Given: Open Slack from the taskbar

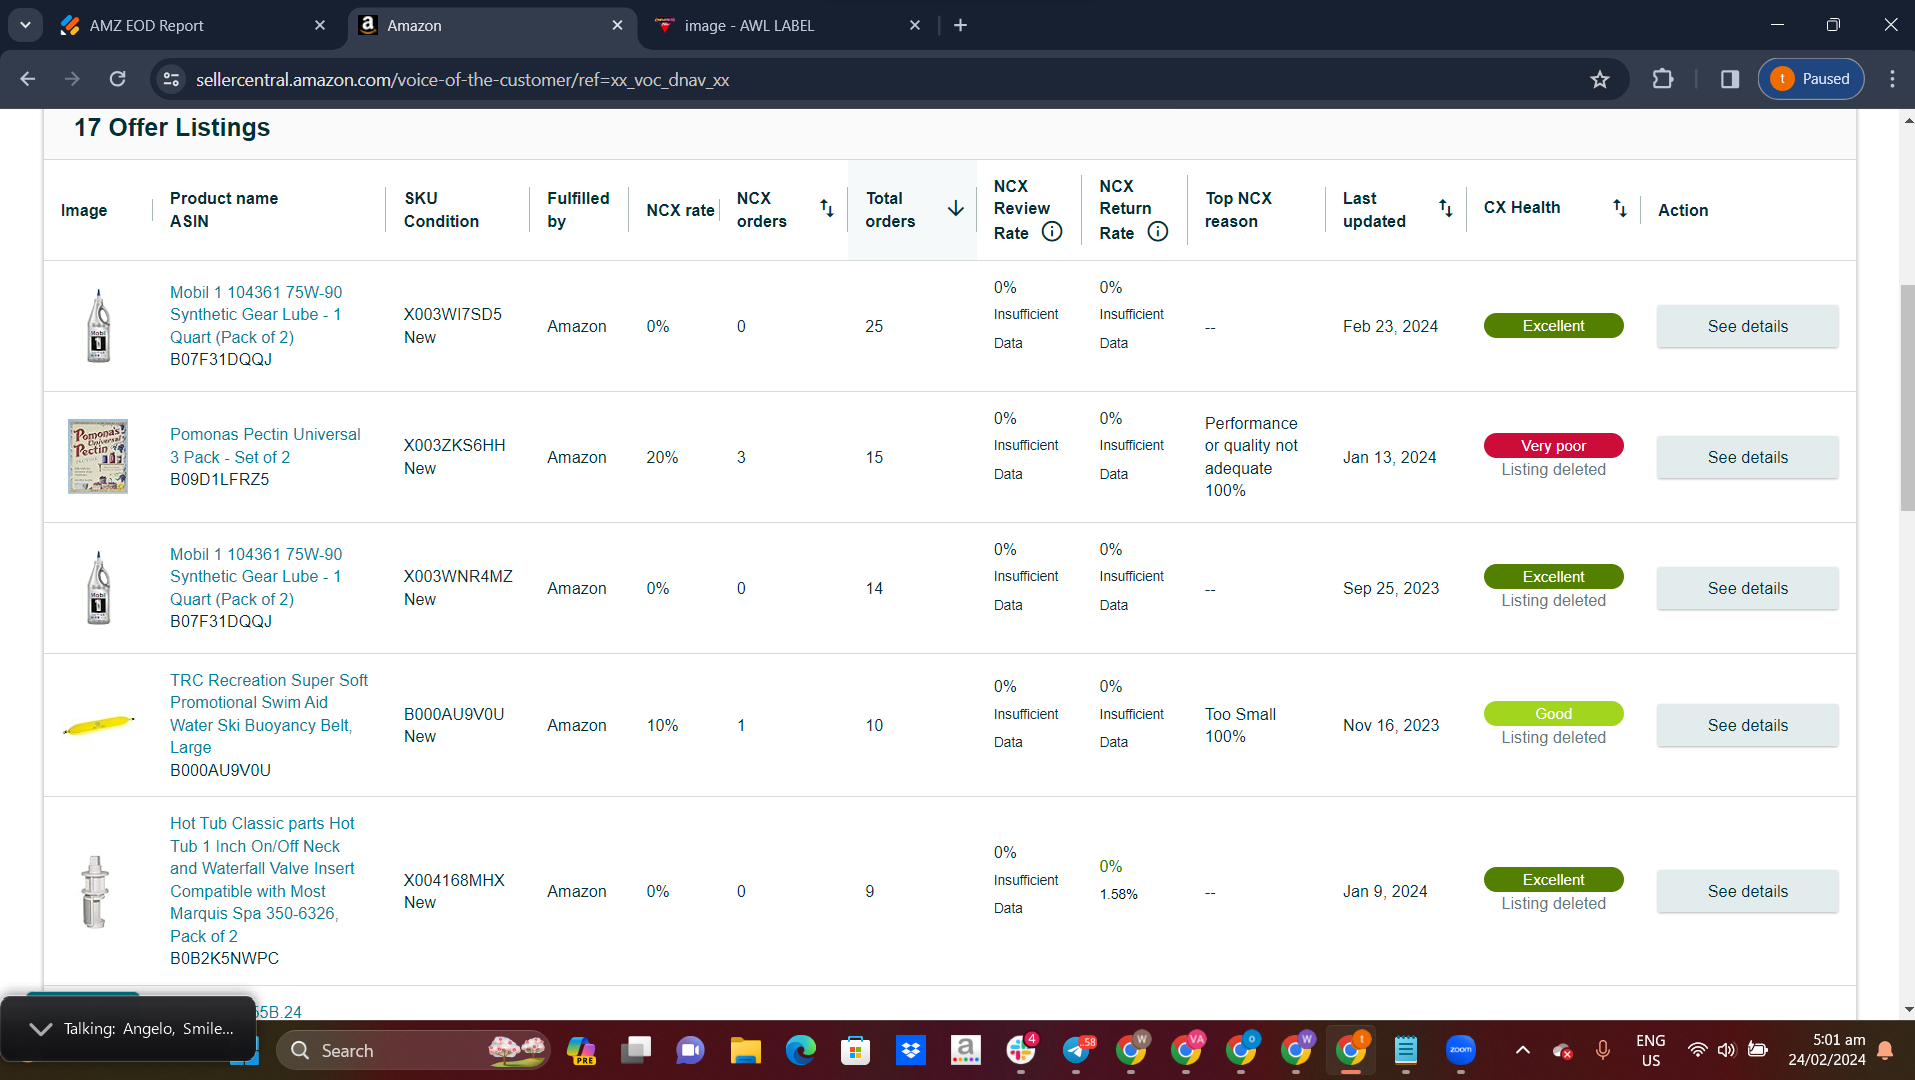Looking at the screenshot, I should point(1020,1051).
